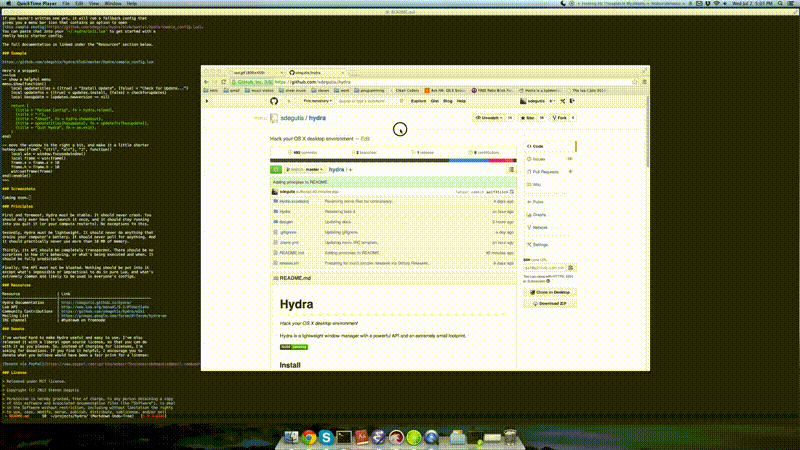
Task: Open README.md file in the file list
Action: [x=292, y=253]
